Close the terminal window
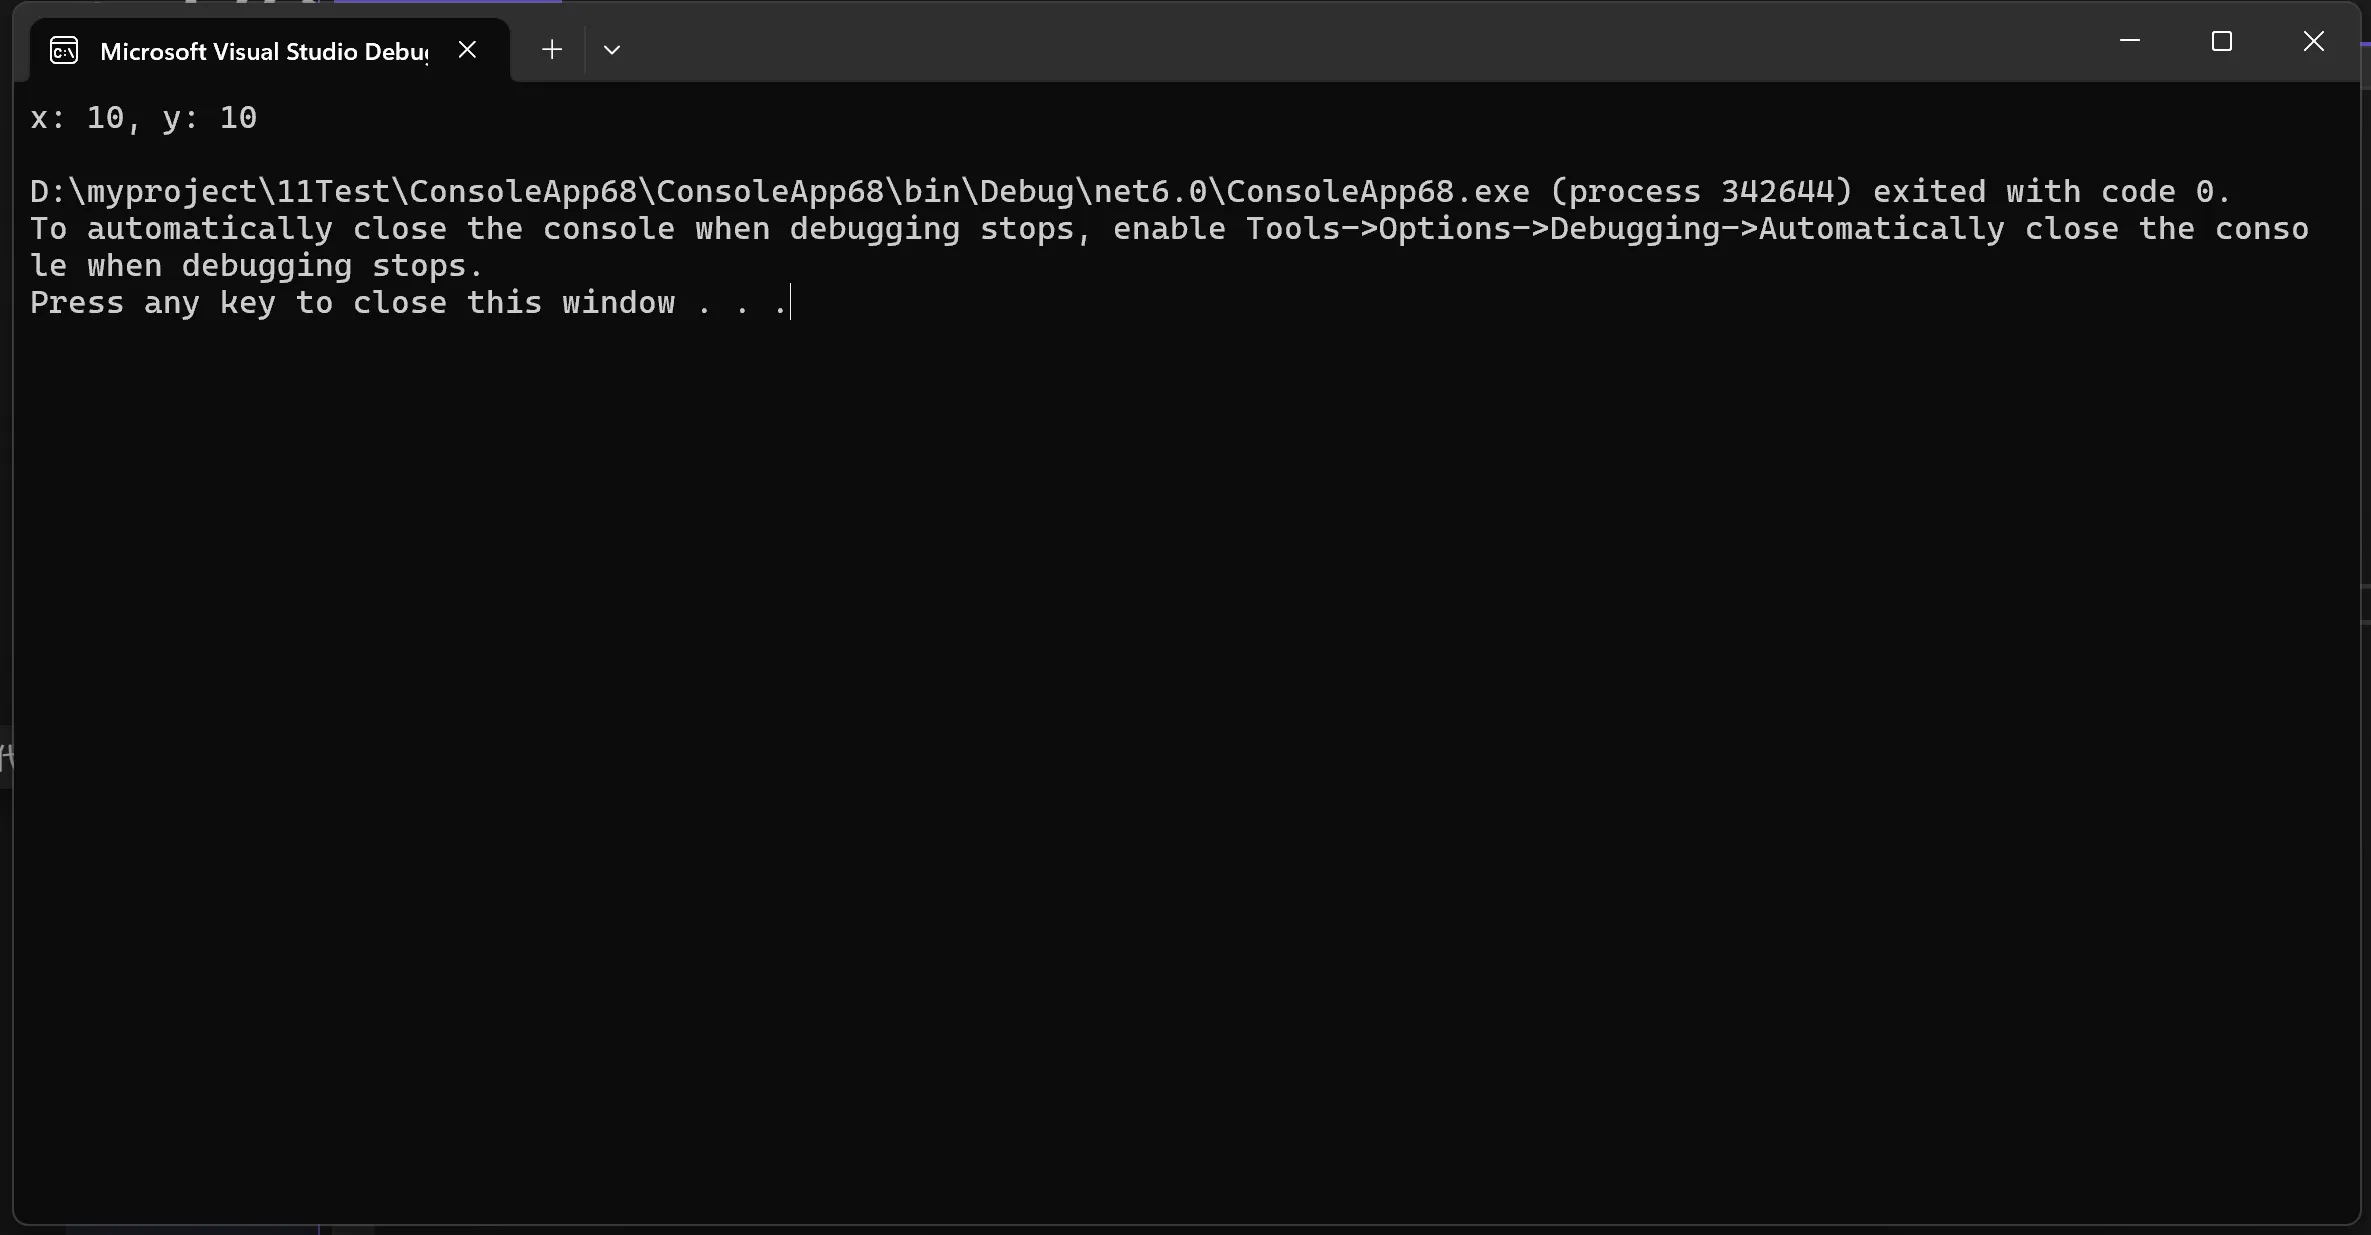 2313,41
